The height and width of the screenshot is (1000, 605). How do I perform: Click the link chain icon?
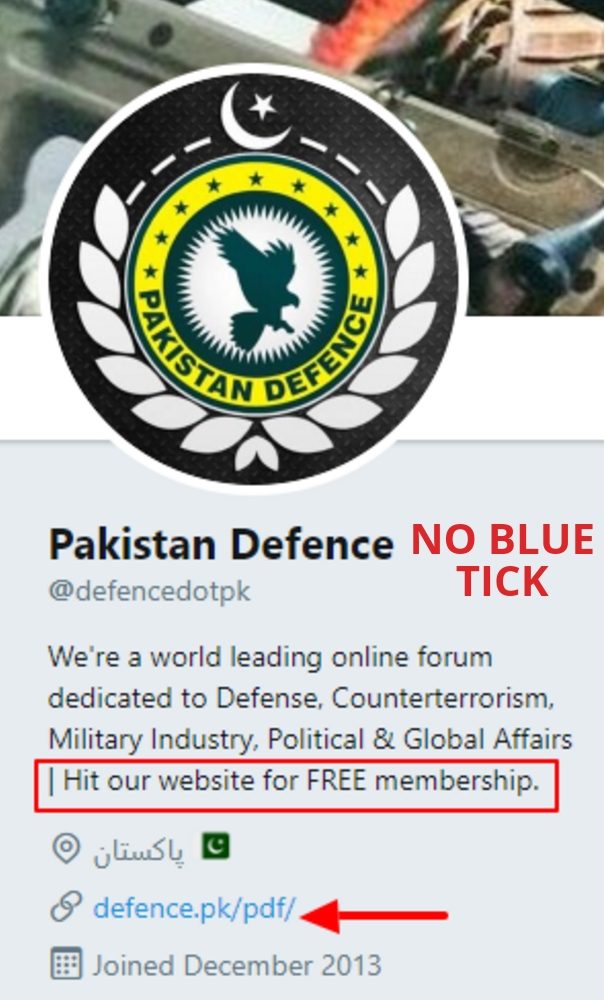66,907
